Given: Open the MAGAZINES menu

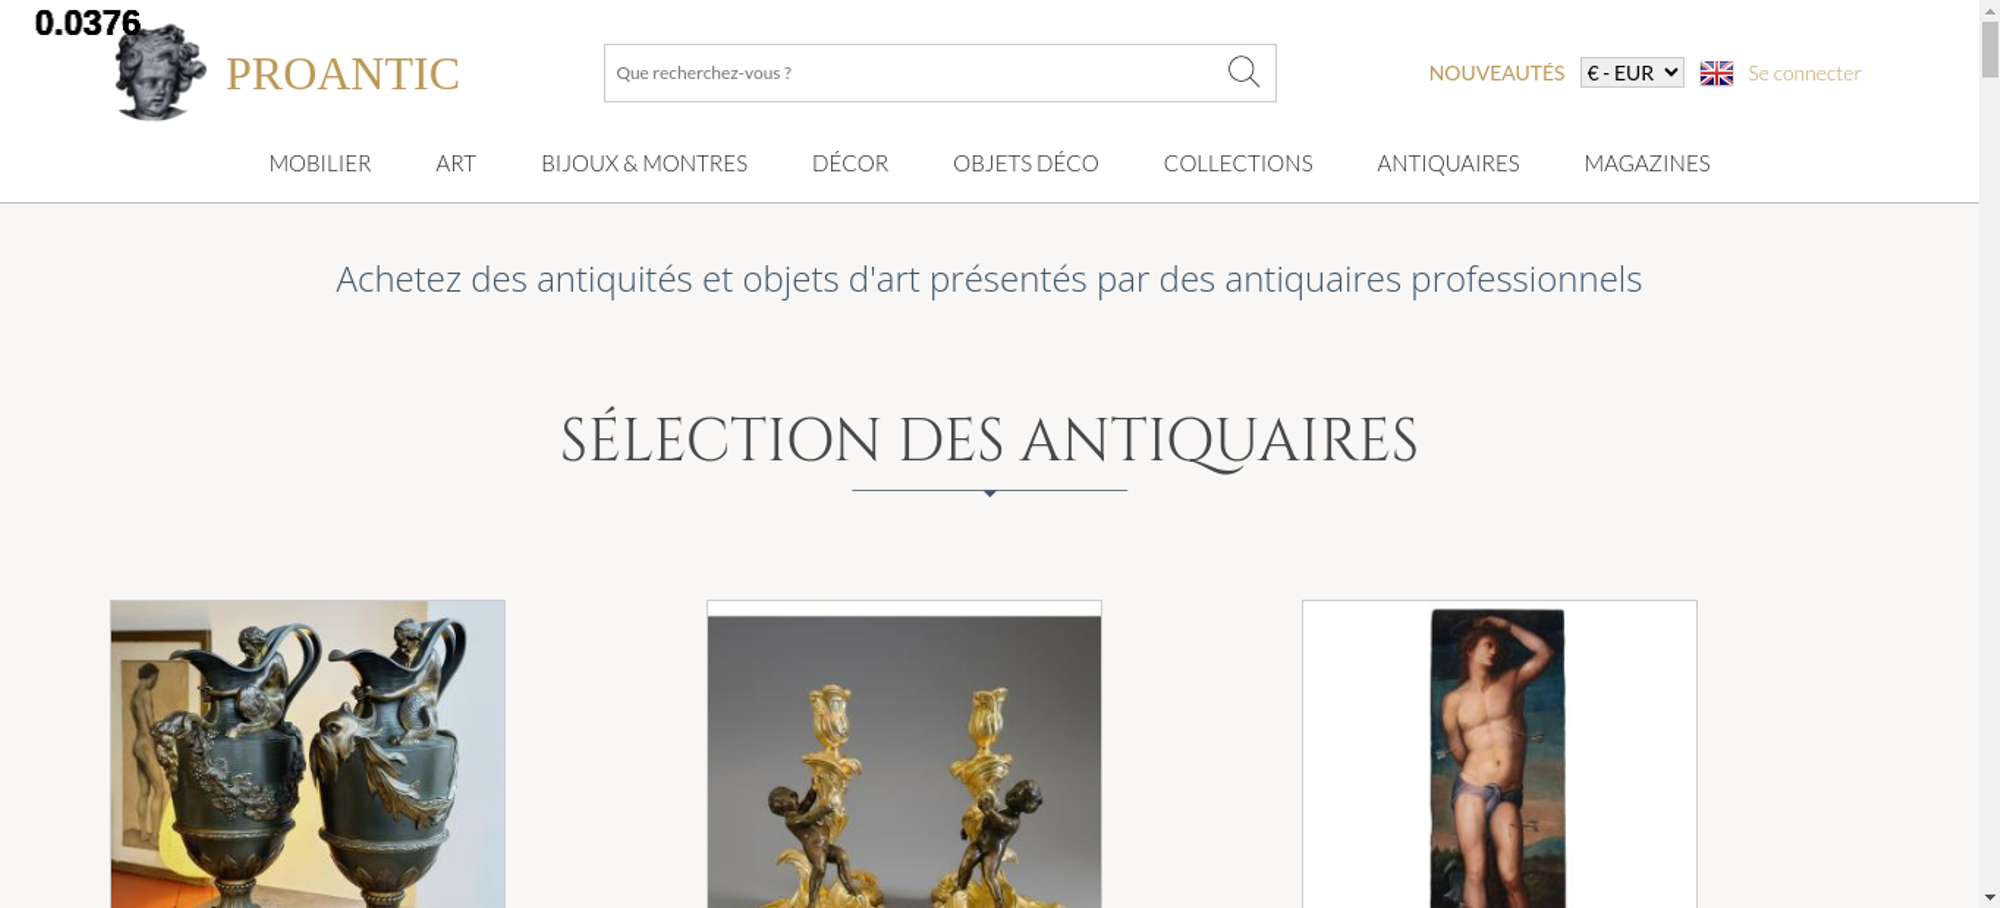Looking at the screenshot, I should pyautogui.click(x=1647, y=163).
